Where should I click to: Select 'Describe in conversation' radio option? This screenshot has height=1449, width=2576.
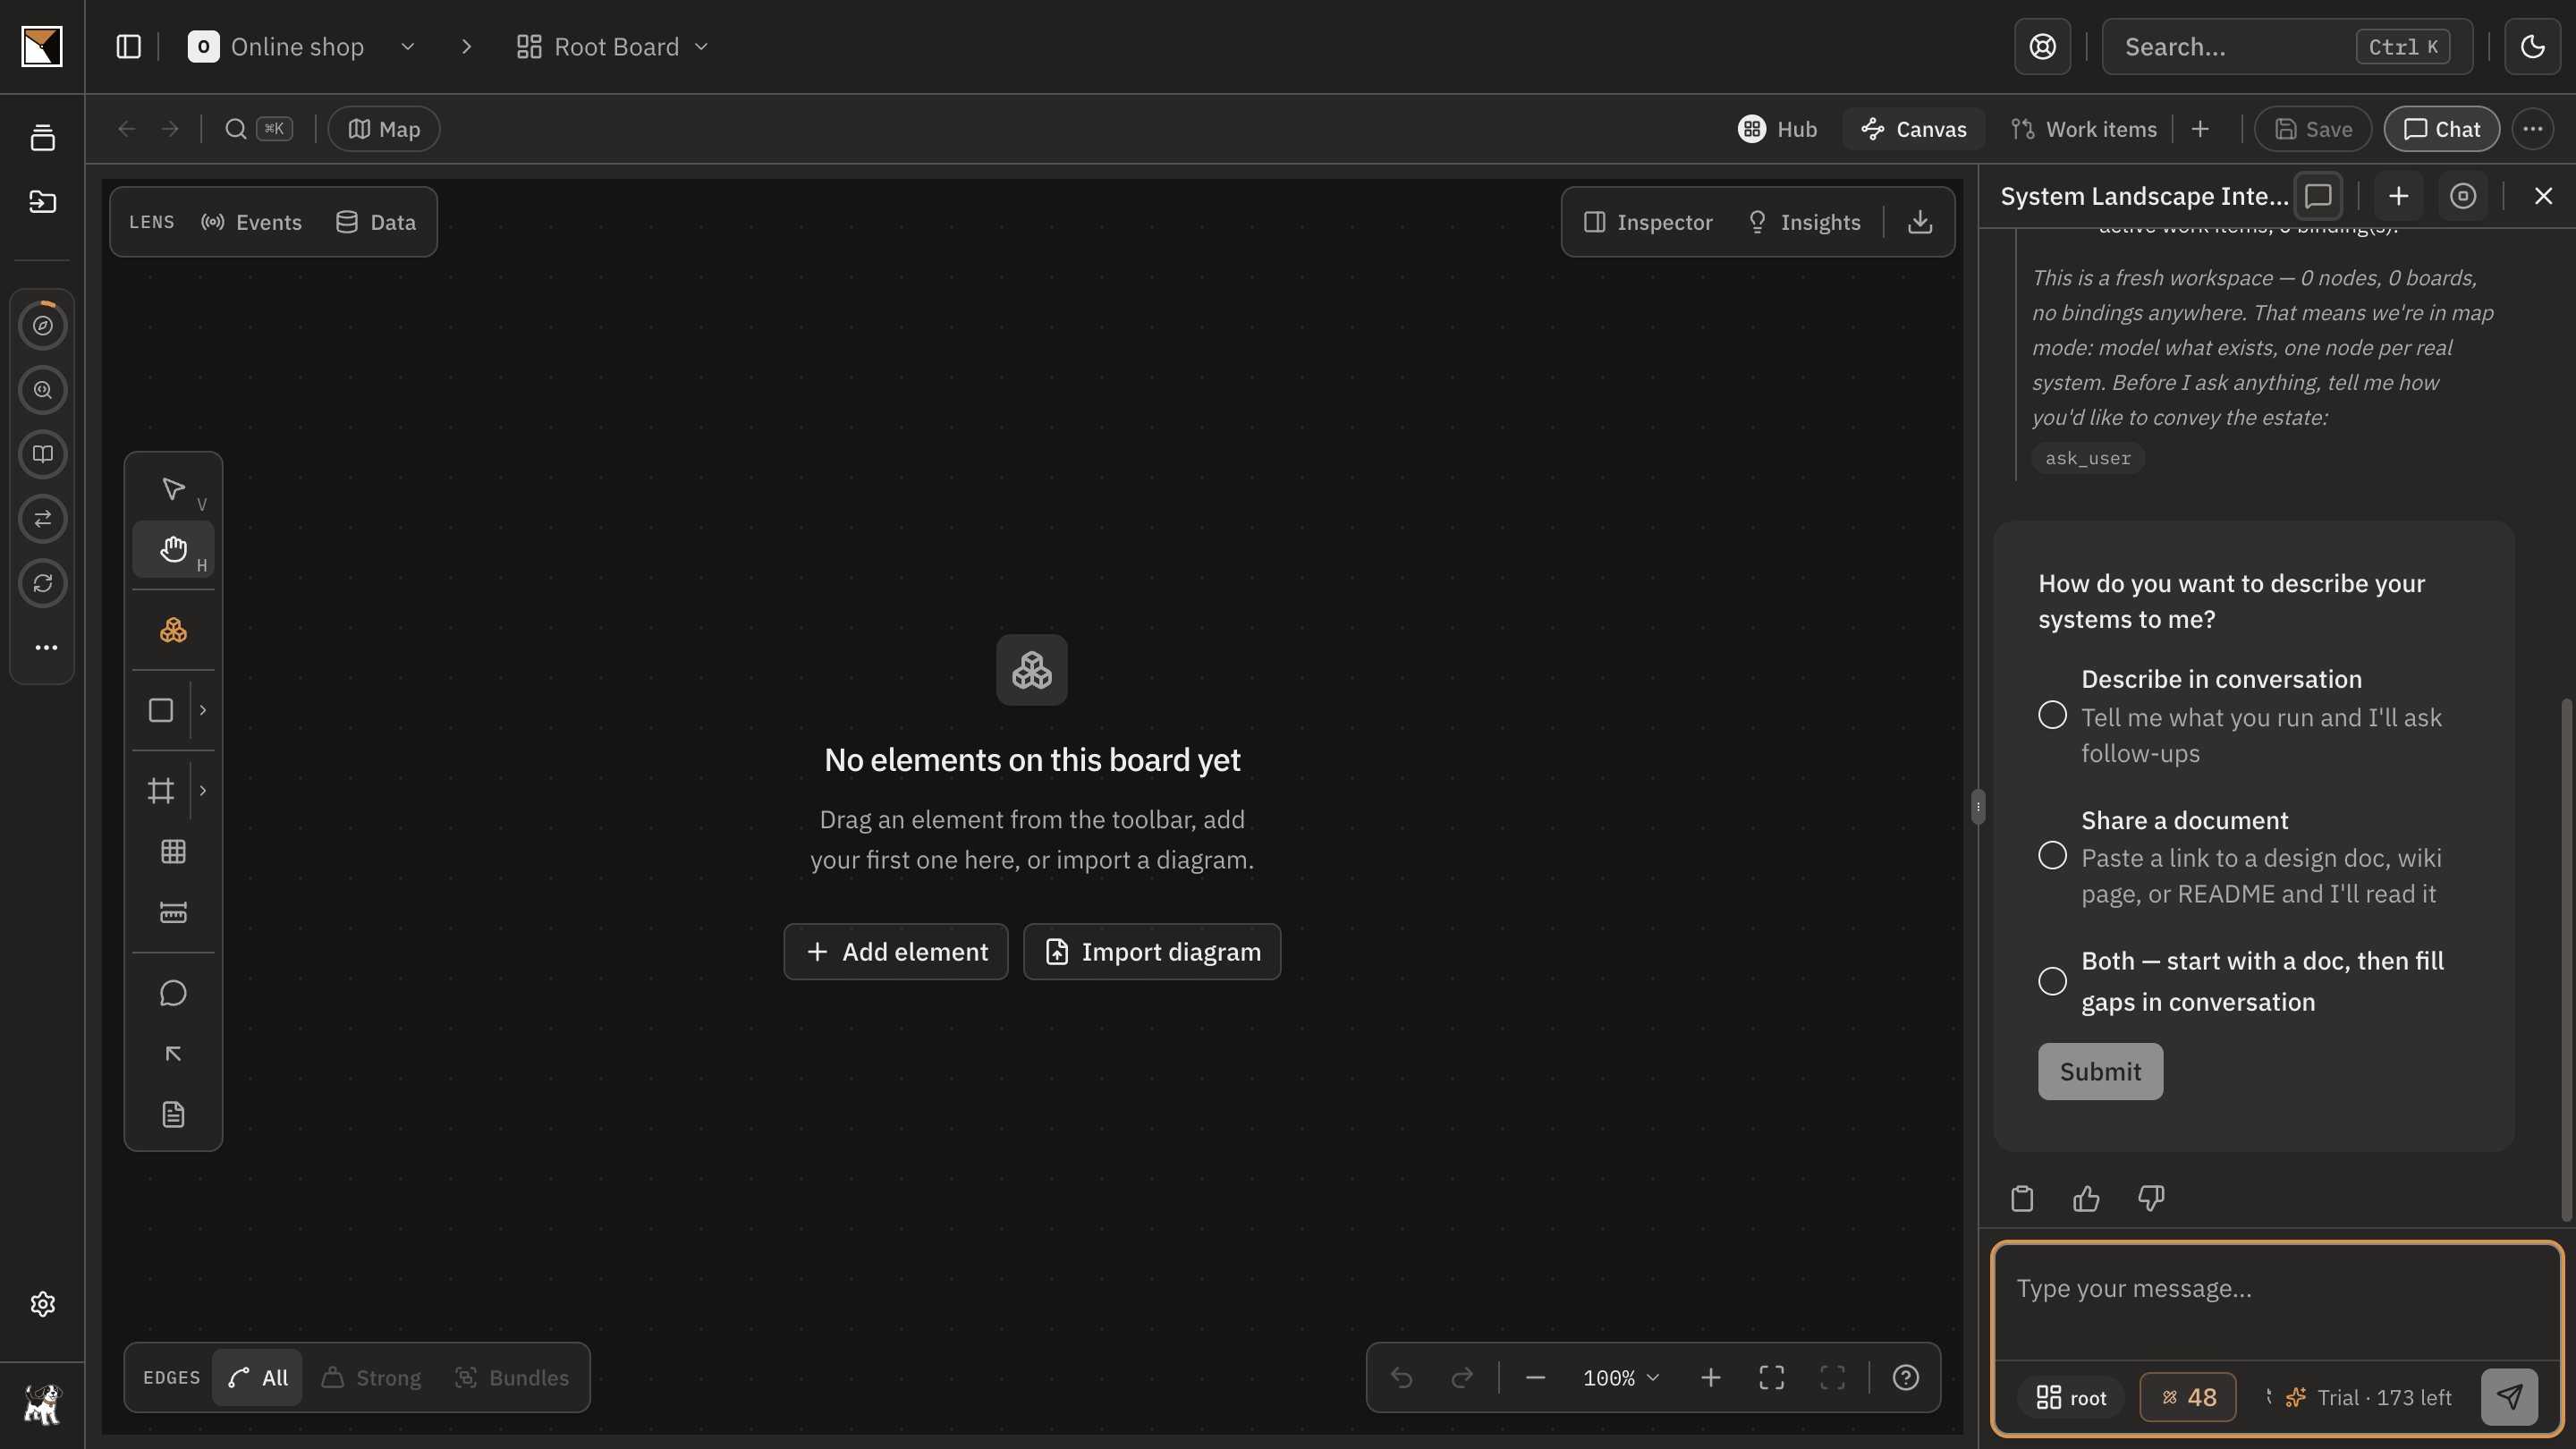2052,715
